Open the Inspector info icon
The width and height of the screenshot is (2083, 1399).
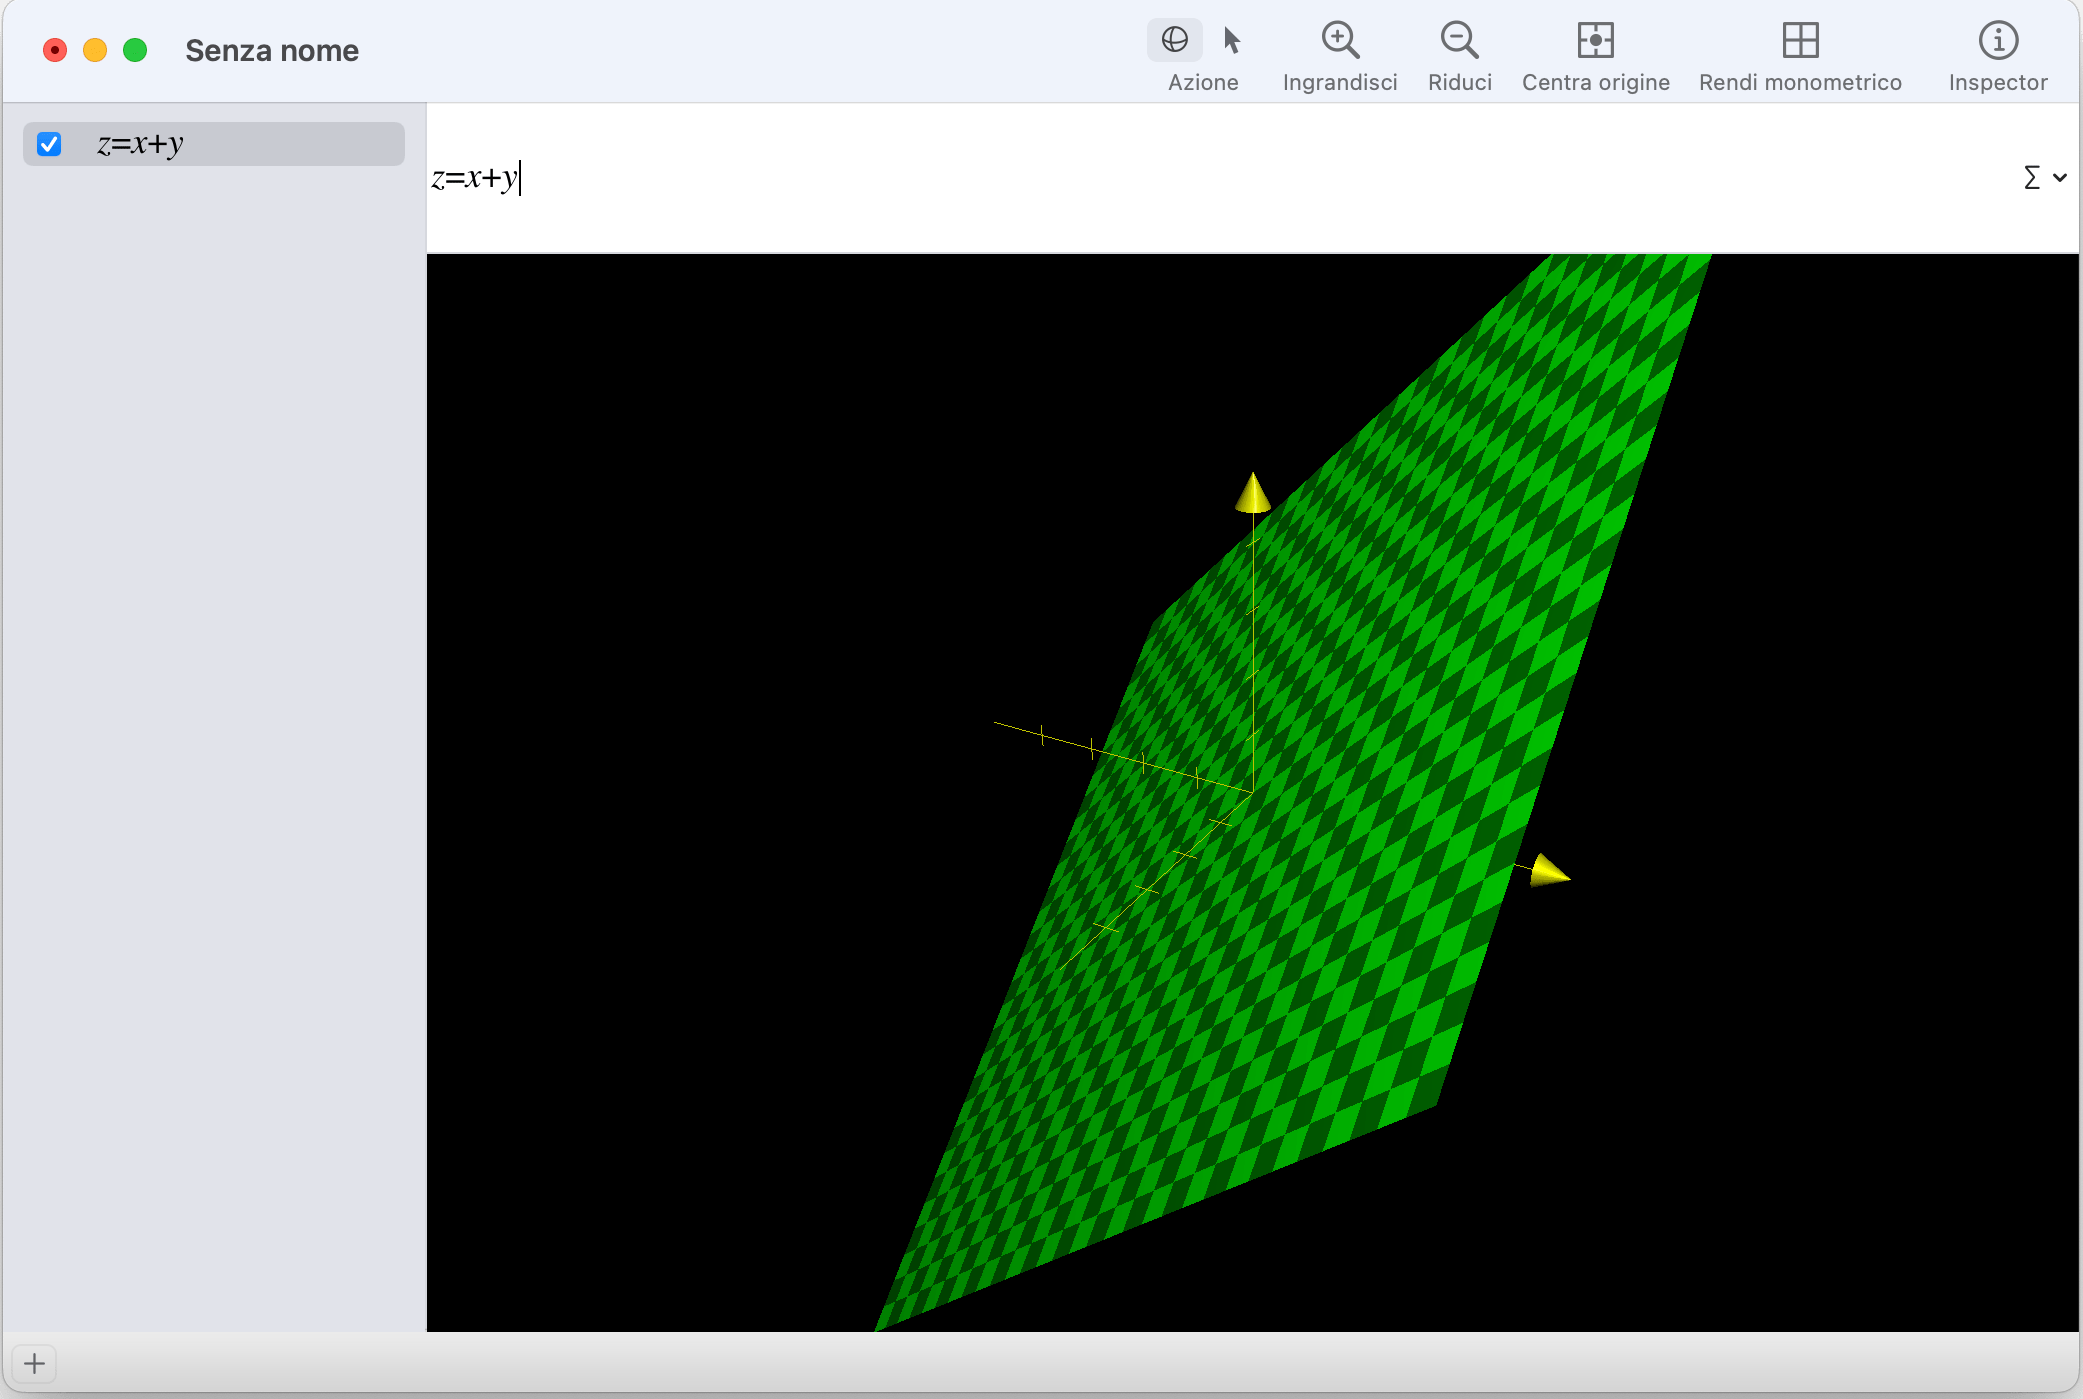(1997, 40)
